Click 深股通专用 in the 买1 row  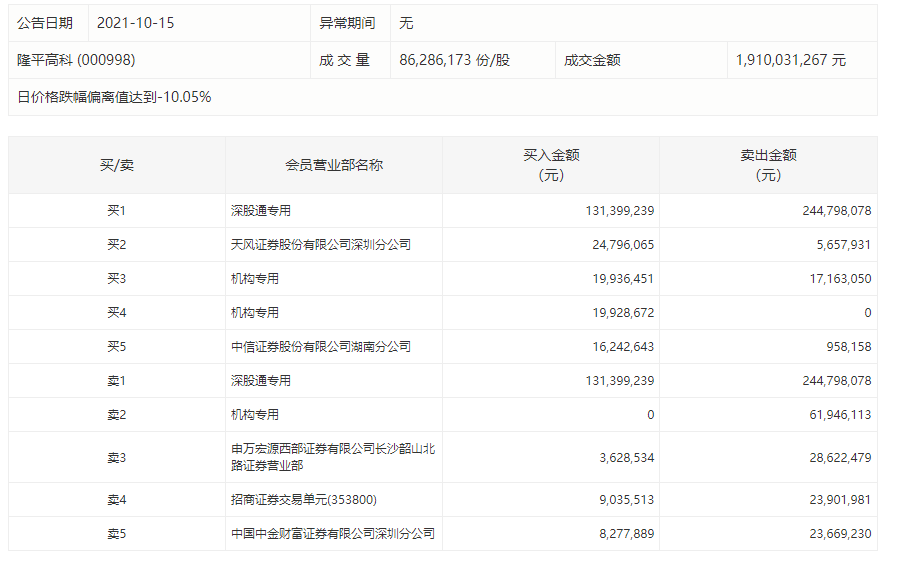point(260,211)
